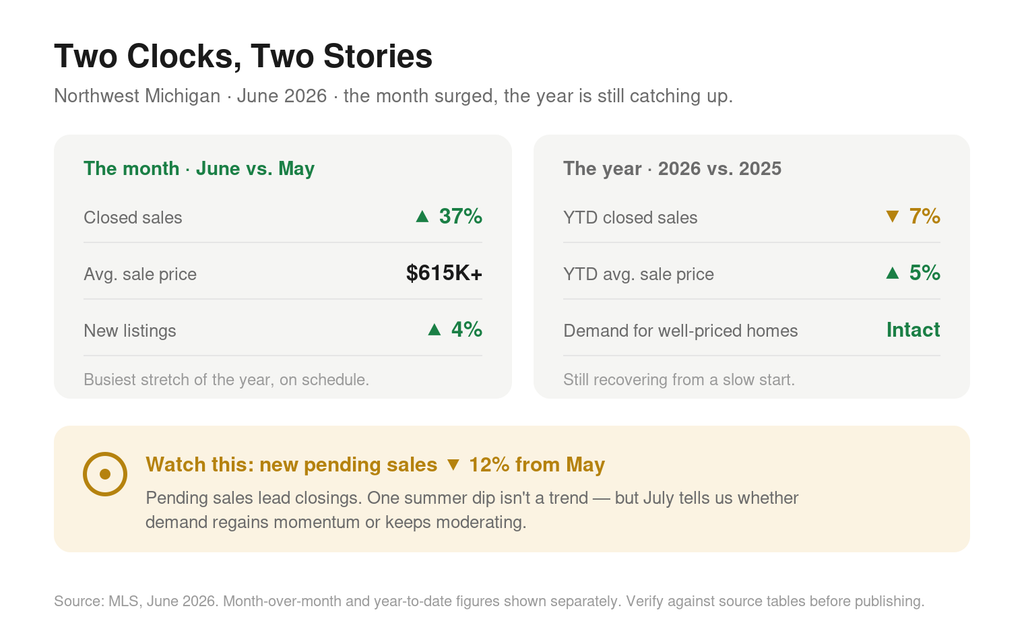1024x633 pixels.
Task: Click the down arrow next to 7%
Action: pyautogui.click(x=892, y=216)
